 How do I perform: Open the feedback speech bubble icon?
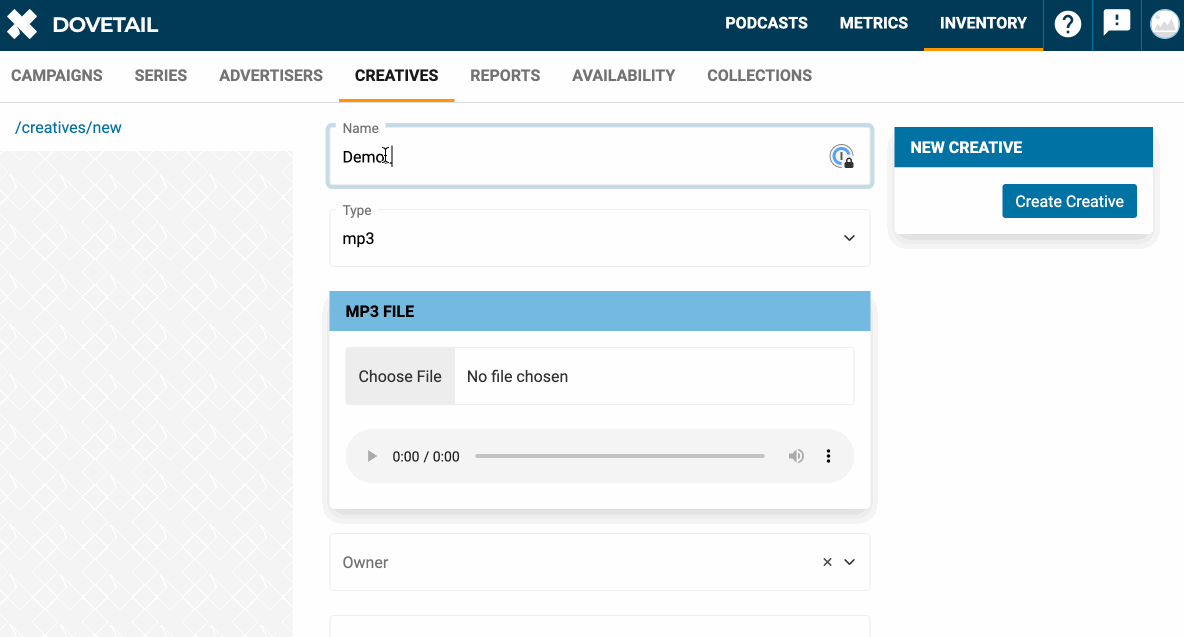(1116, 23)
